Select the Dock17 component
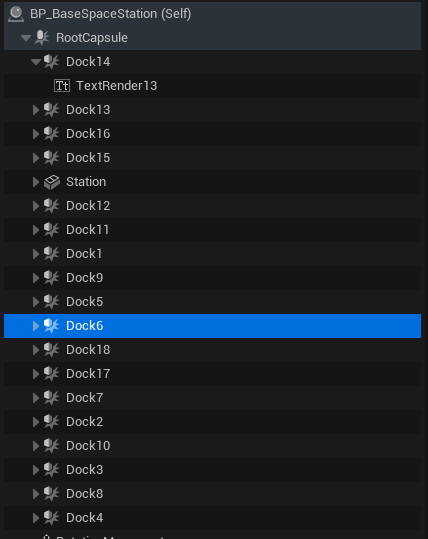This screenshot has height=539, width=428. click(x=212, y=374)
